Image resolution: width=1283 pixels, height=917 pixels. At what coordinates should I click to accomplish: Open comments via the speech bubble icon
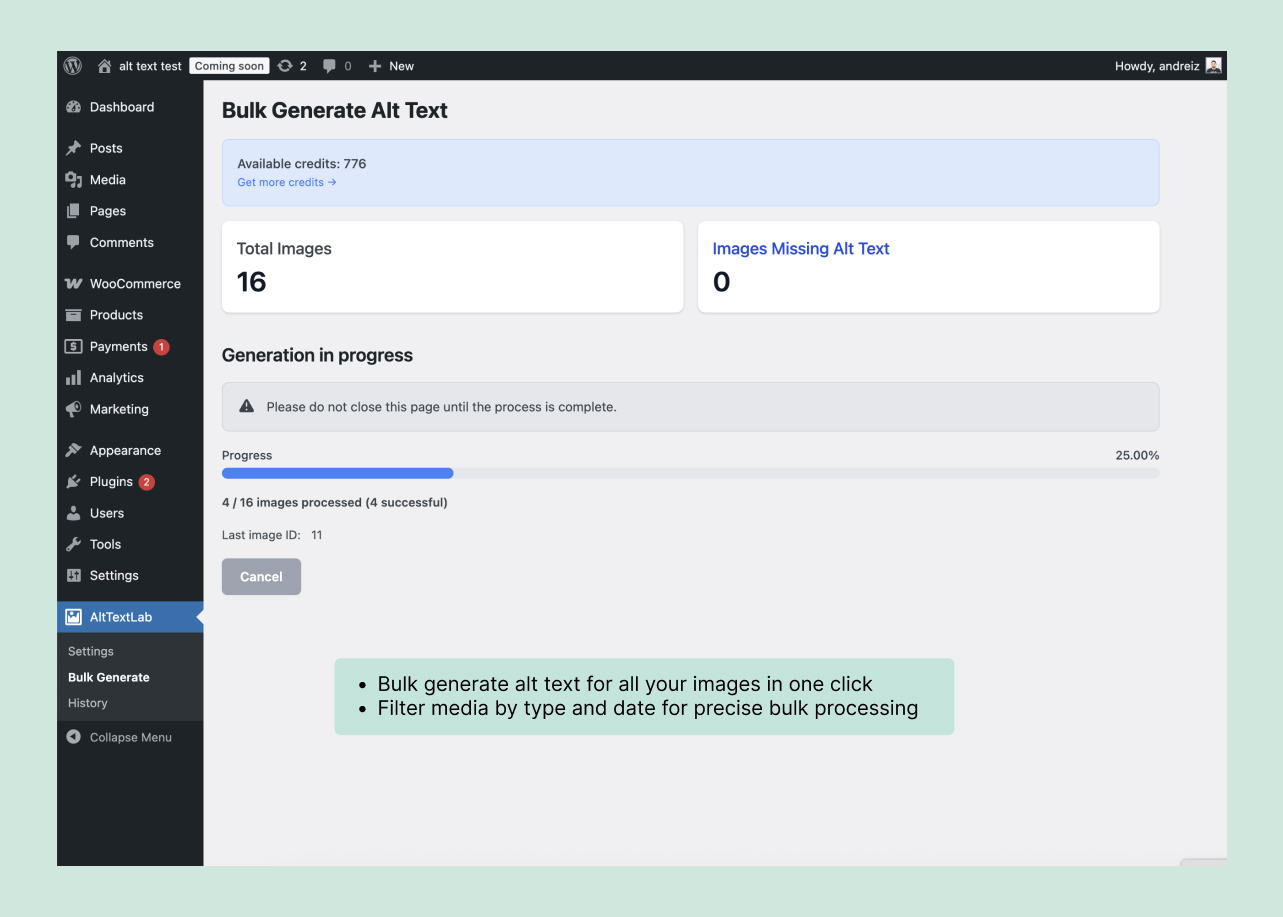328,65
